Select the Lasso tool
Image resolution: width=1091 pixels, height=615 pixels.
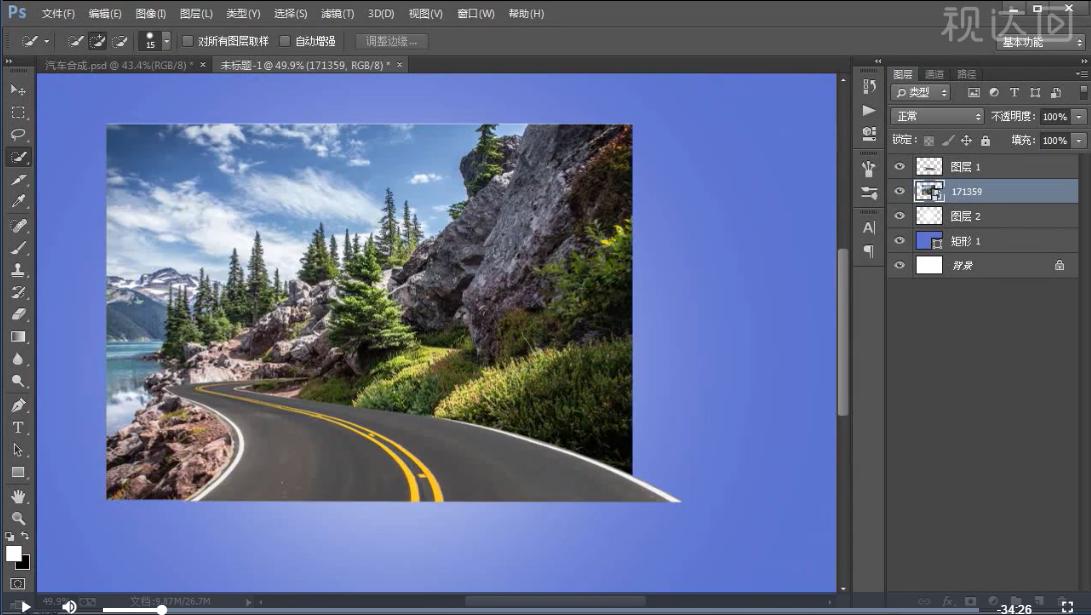click(18, 134)
